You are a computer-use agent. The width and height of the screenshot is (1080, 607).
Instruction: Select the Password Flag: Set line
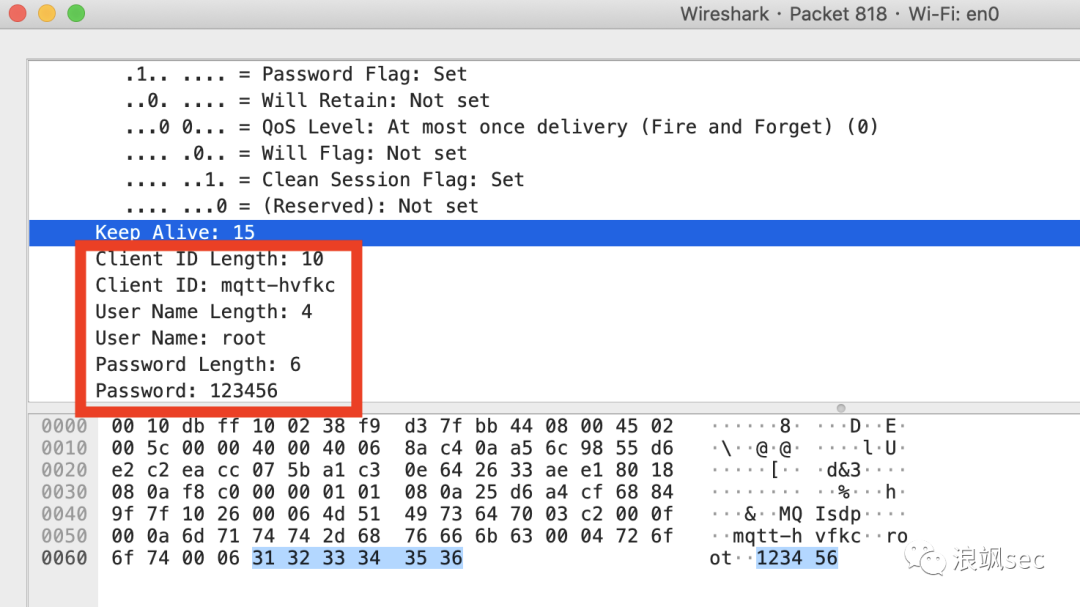pyautogui.click(x=296, y=74)
